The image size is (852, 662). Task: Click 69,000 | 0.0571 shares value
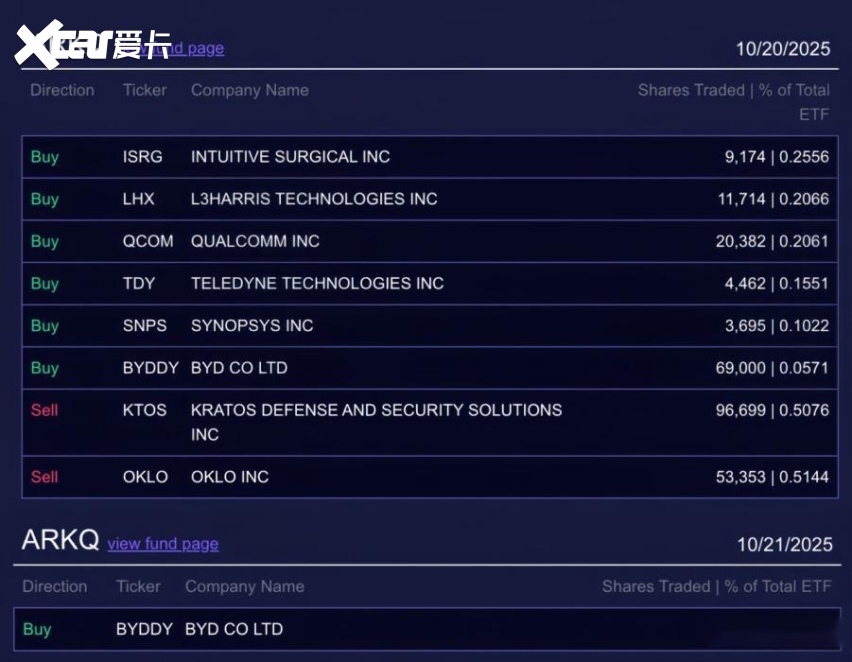772,368
